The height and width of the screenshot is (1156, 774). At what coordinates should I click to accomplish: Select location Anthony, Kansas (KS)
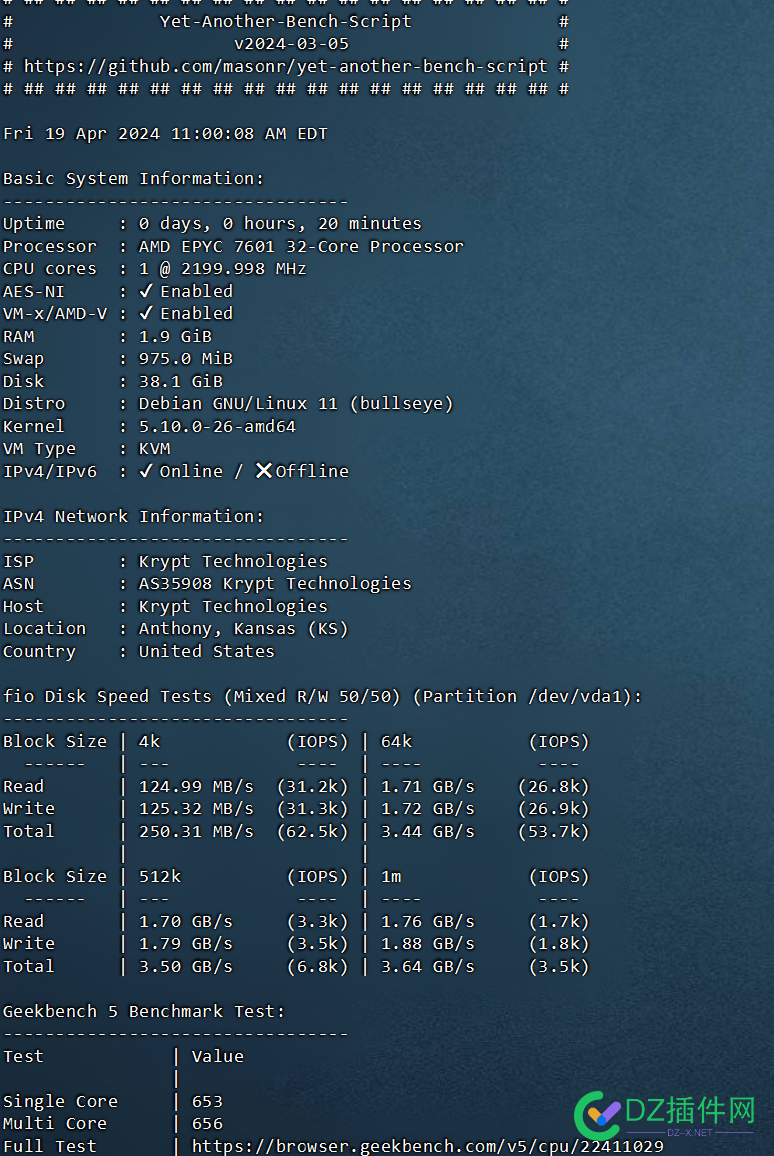tap(243, 629)
